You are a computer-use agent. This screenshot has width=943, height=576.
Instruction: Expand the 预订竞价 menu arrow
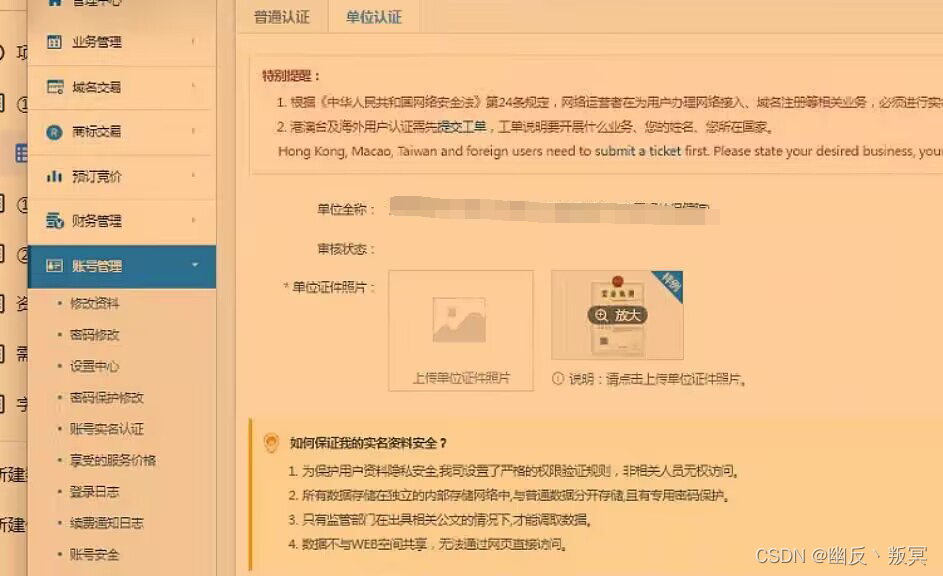tap(193, 175)
